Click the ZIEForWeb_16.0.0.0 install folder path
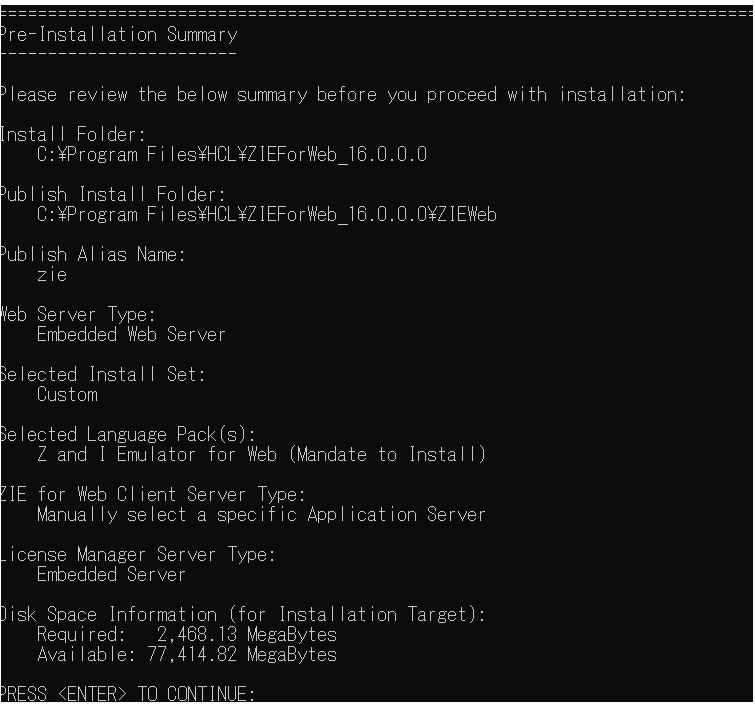 click(232, 155)
